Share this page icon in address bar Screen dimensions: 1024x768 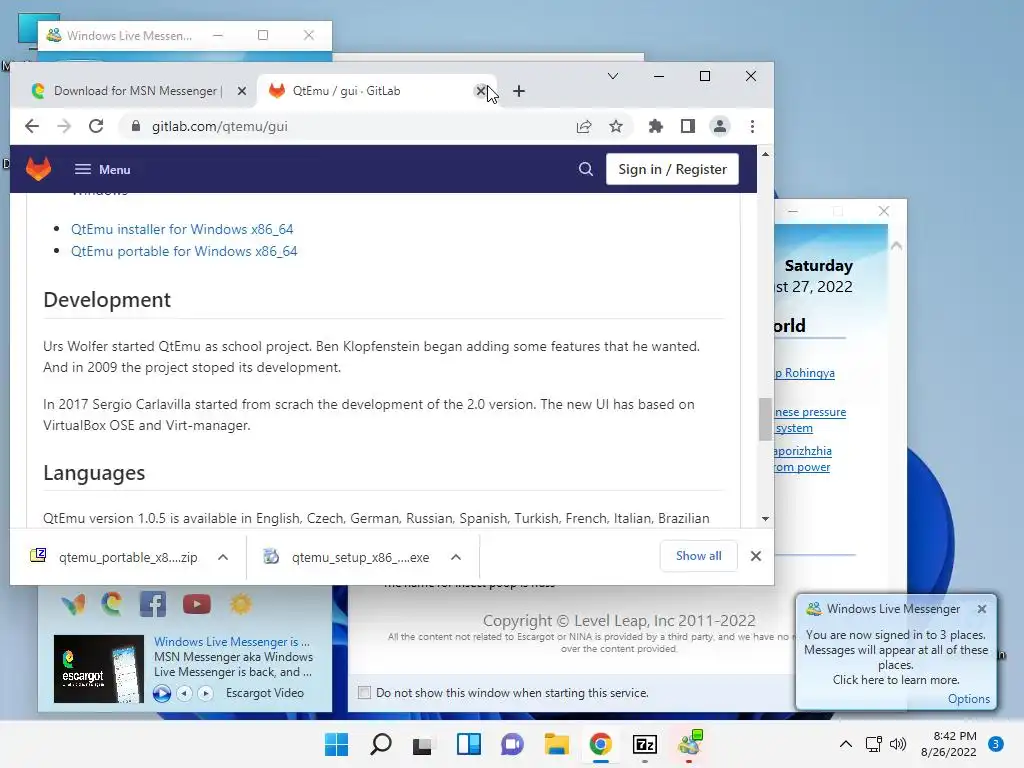pyautogui.click(x=584, y=127)
